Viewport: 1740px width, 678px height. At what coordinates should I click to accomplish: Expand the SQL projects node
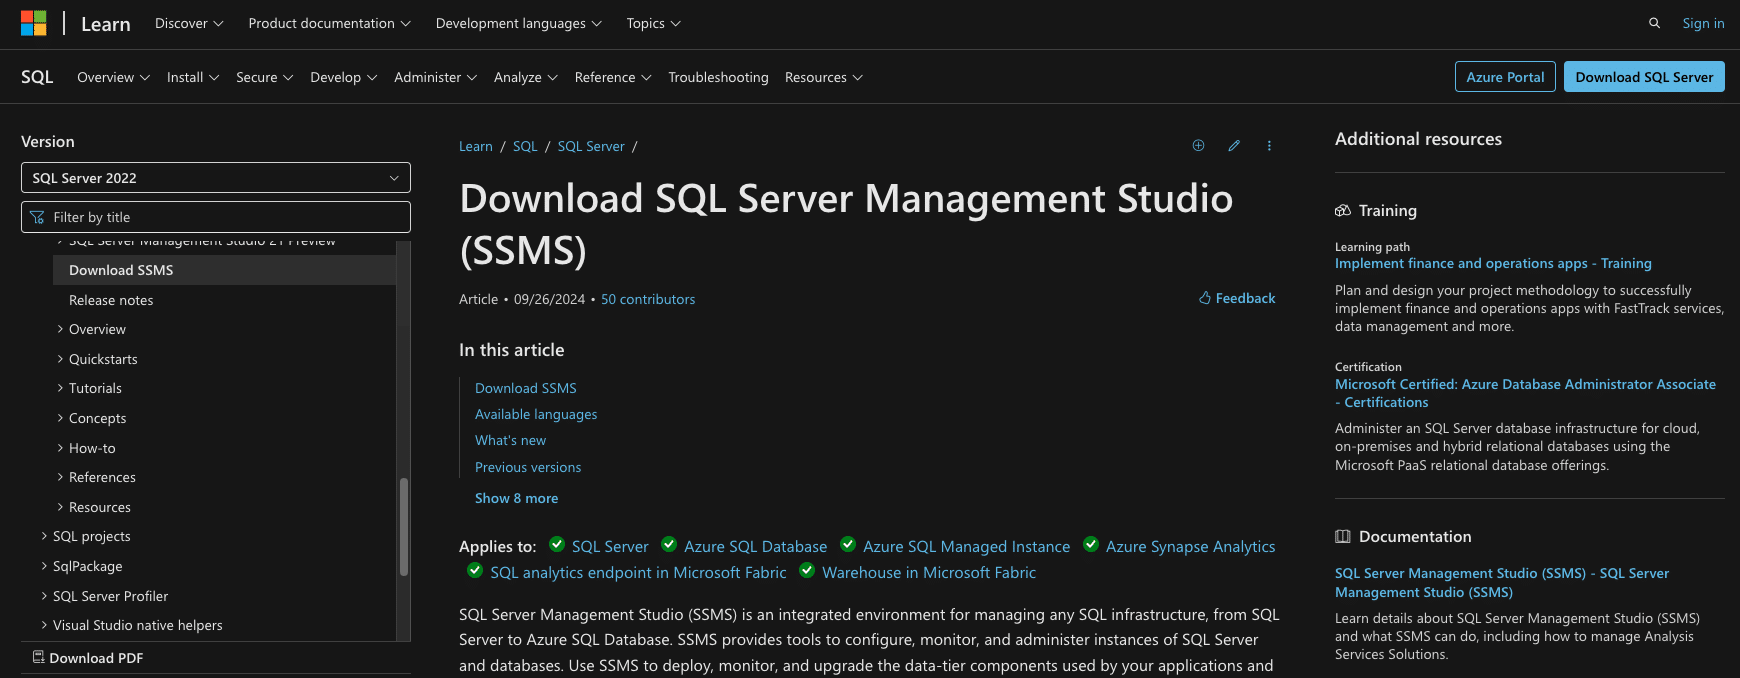coord(85,536)
